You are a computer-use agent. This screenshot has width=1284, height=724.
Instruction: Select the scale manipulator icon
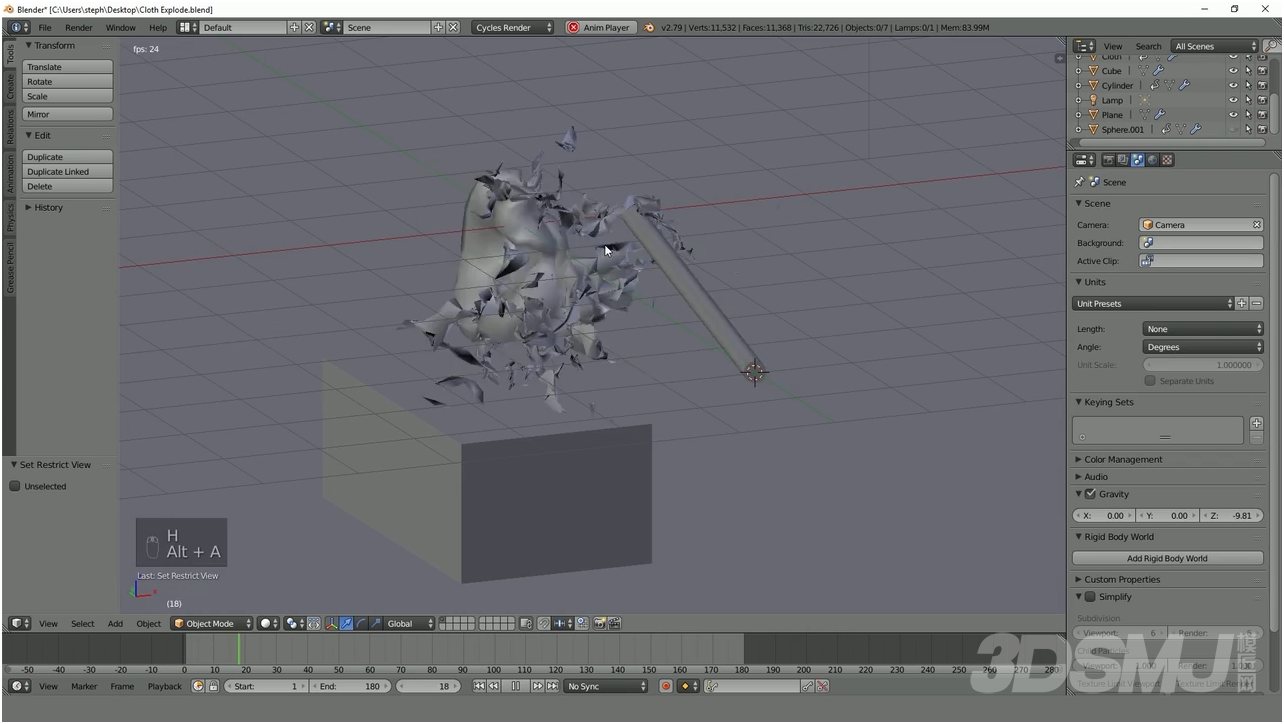click(377, 623)
